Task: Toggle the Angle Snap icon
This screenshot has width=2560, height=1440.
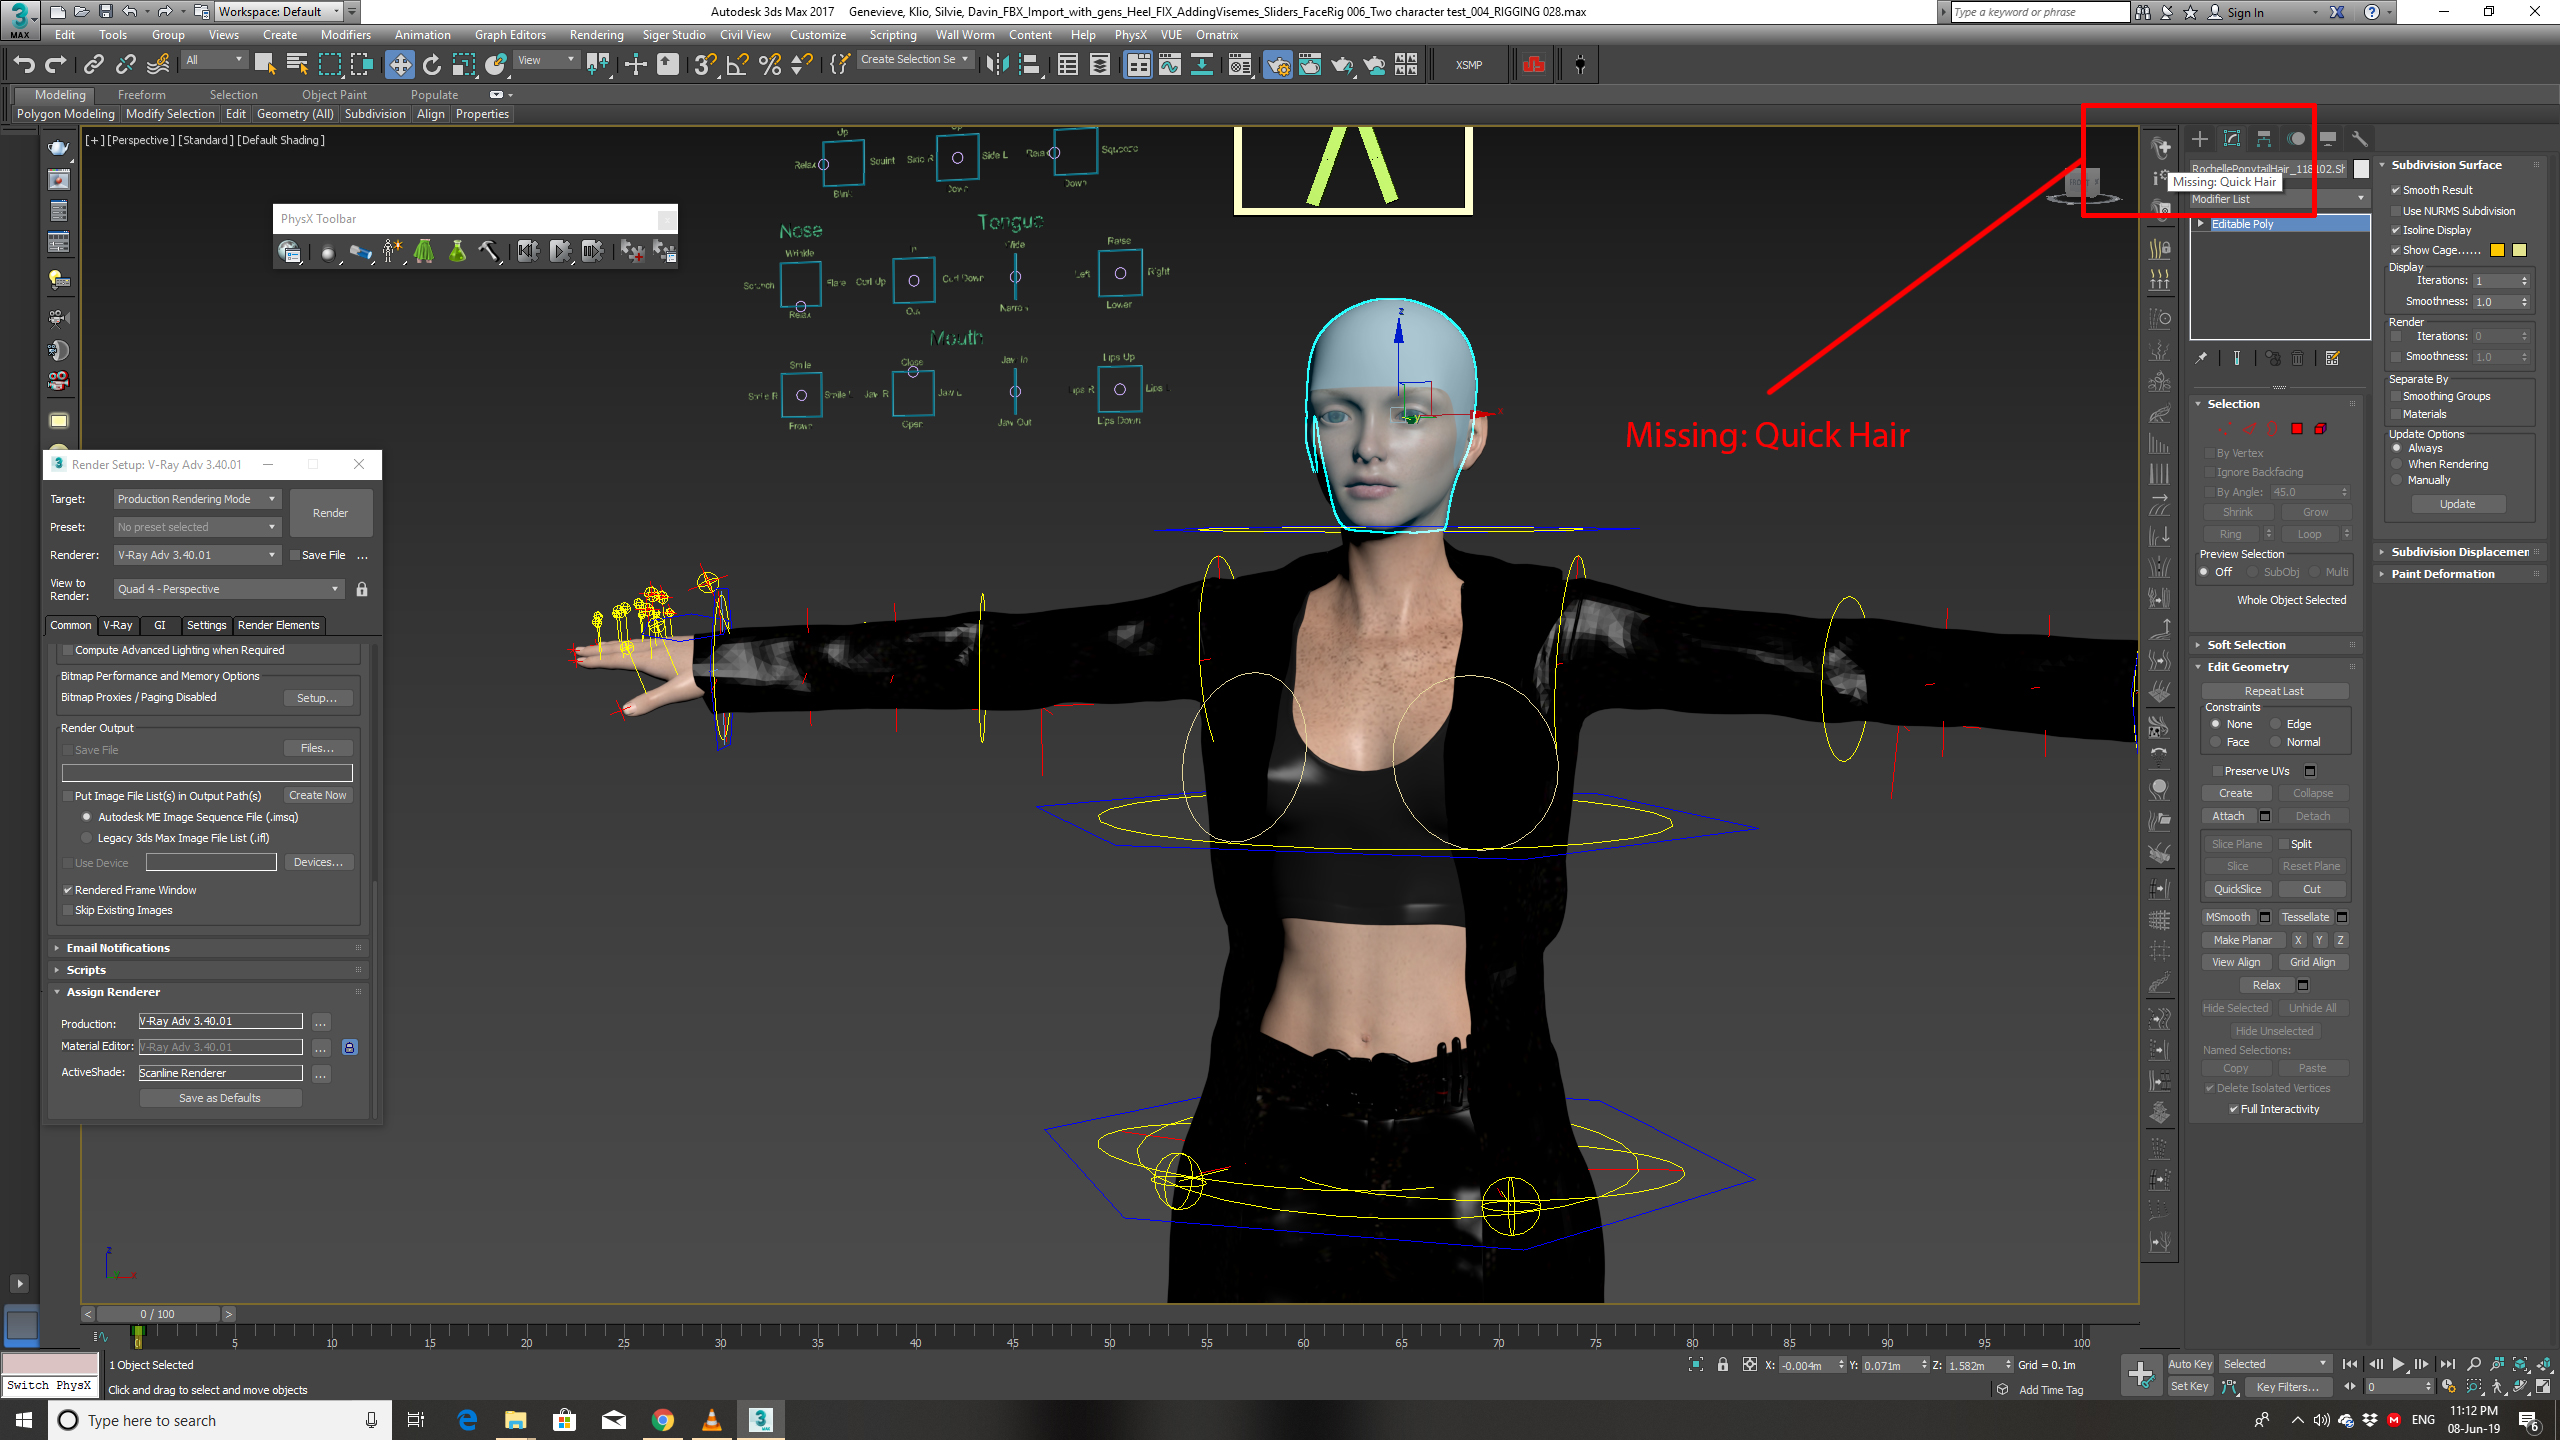Action: (738, 65)
